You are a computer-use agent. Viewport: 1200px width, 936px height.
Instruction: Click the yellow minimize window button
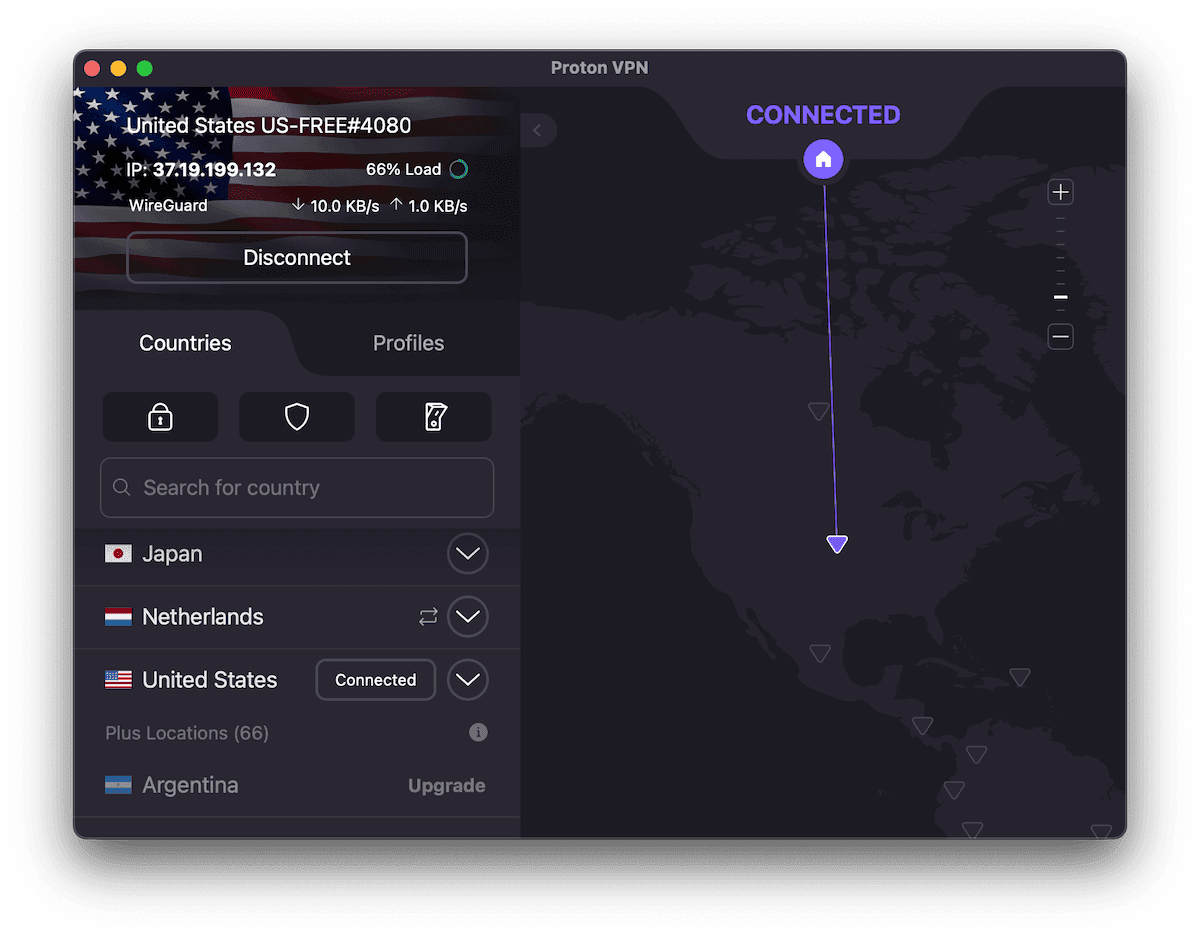pyautogui.click(x=118, y=69)
